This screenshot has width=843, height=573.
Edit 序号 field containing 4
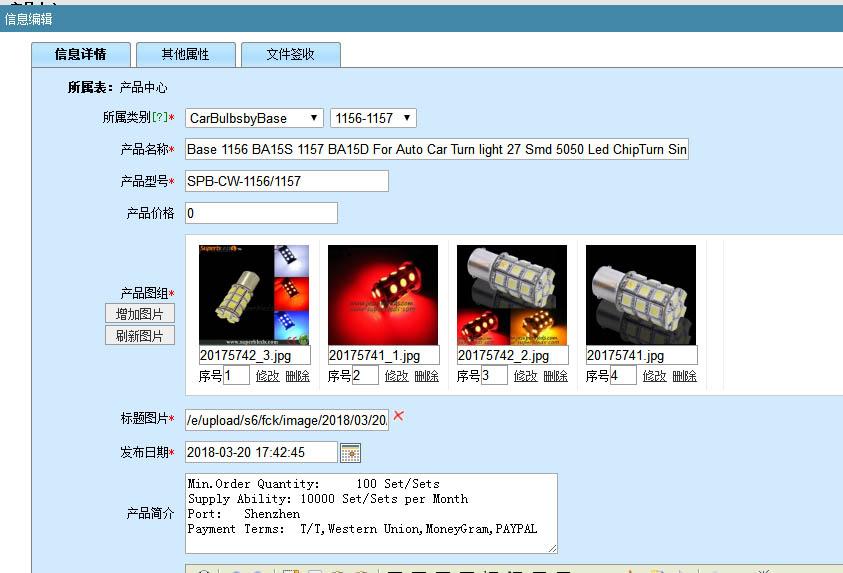pyautogui.click(x=624, y=375)
